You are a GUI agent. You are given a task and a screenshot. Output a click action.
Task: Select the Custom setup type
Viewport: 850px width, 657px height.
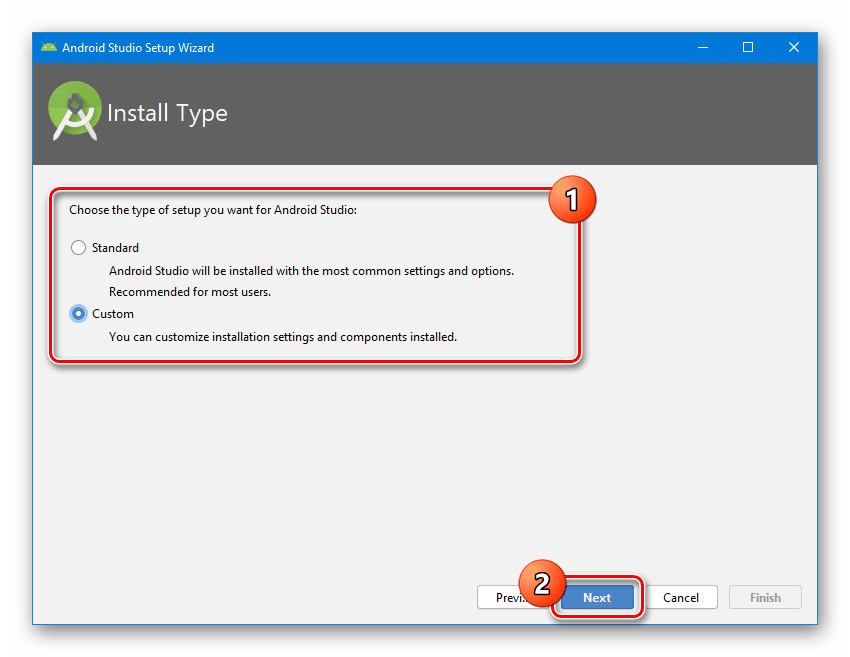click(x=78, y=313)
